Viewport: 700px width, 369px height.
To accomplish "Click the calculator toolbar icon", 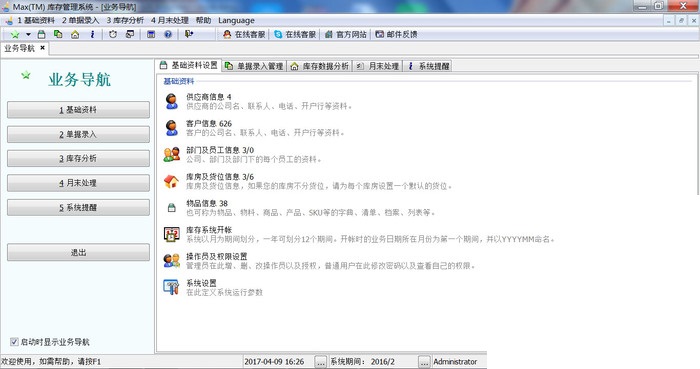I will point(151,34).
